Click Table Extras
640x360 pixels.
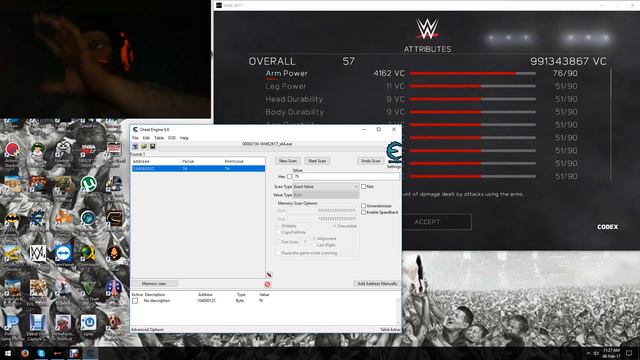390,329
